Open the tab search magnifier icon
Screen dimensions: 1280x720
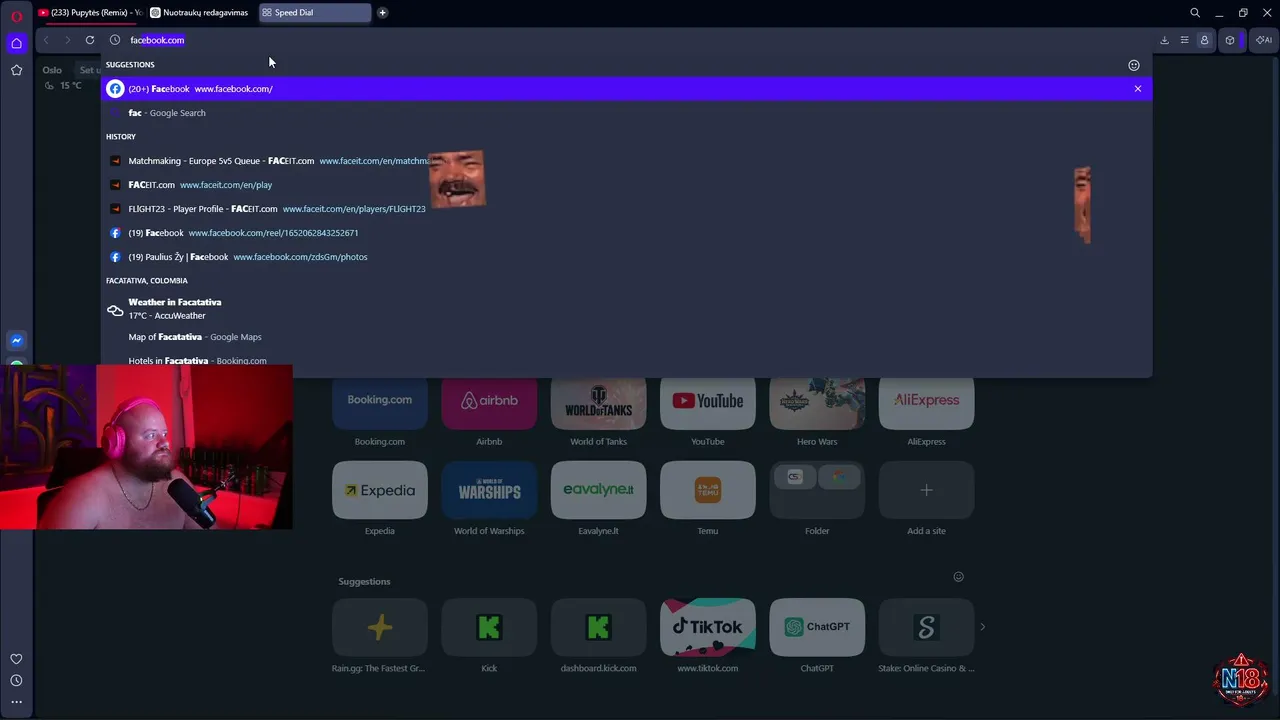click(x=1195, y=13)
